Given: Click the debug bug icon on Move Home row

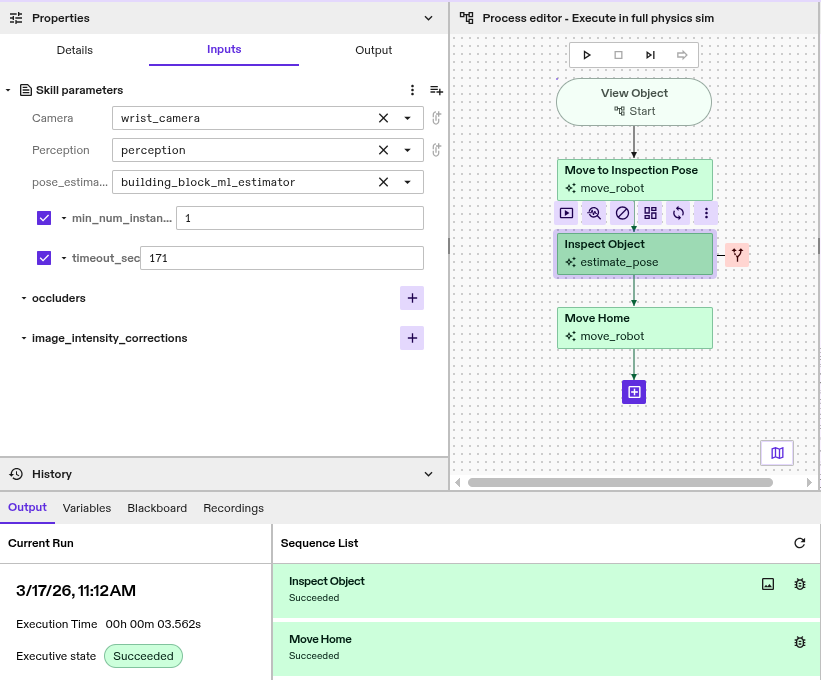Looking at the screenshot, I should coord(799,642).
